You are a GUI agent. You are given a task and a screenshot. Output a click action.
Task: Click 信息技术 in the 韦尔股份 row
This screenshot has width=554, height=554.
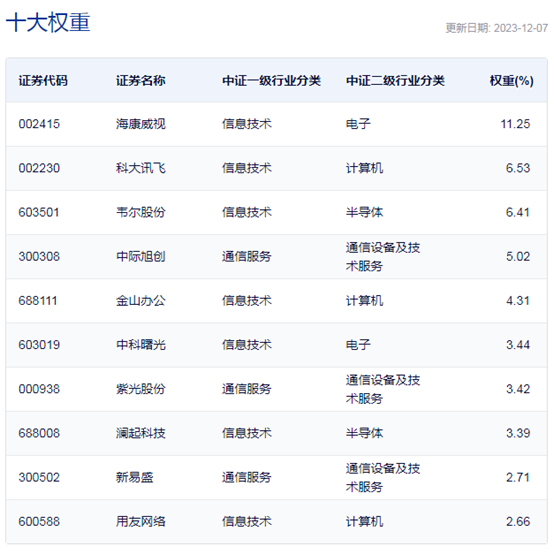247,212
